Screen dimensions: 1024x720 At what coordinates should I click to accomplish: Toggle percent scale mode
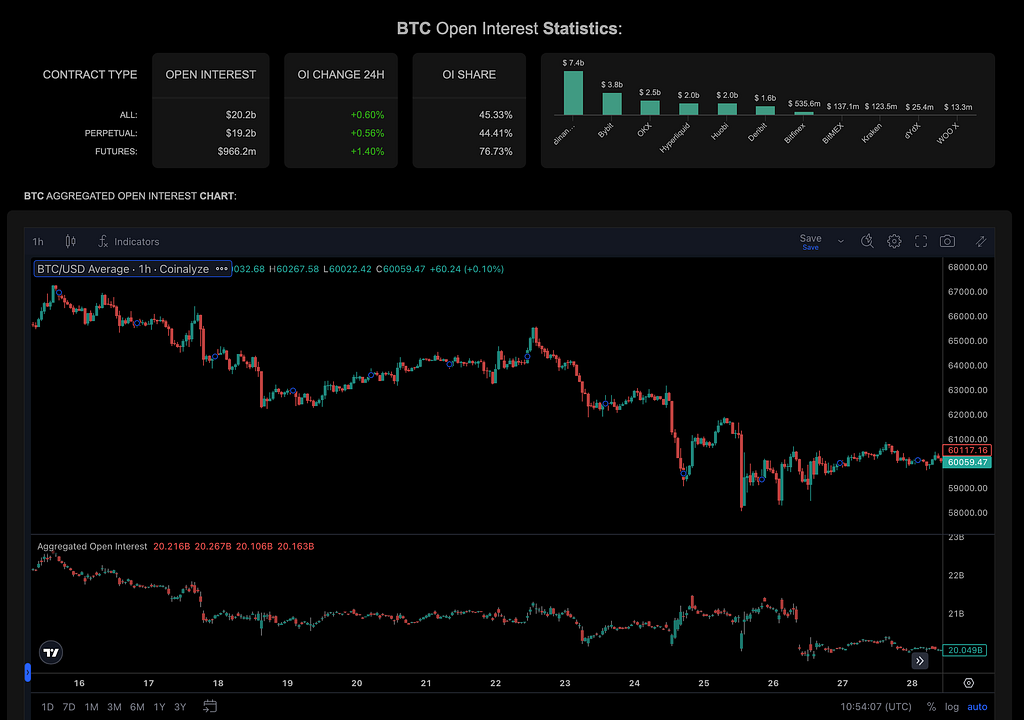[x=931, y=707]
